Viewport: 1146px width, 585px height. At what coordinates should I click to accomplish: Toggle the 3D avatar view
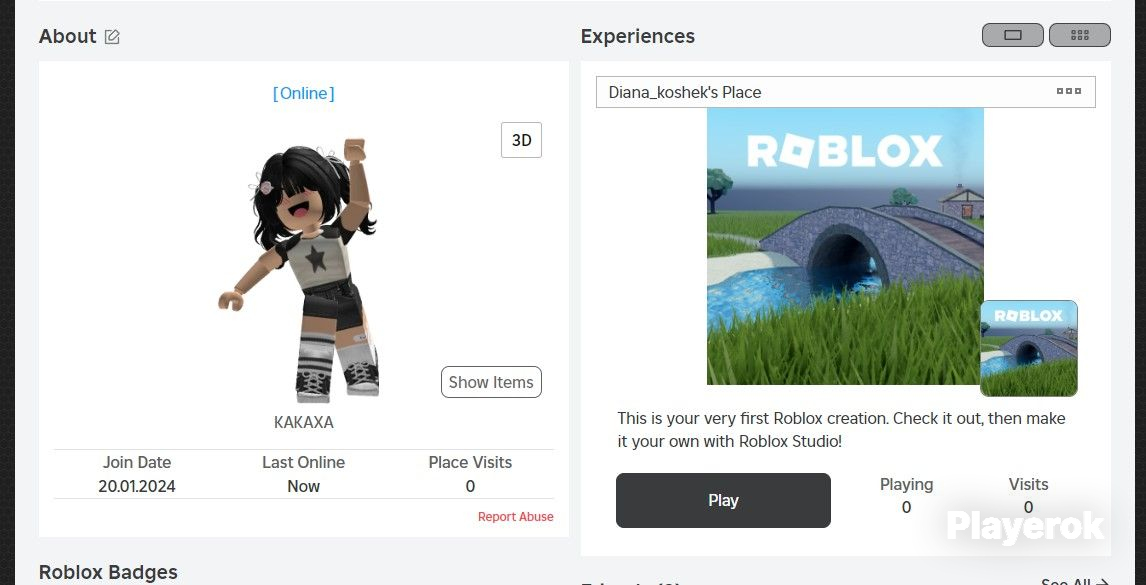point(521,140)
